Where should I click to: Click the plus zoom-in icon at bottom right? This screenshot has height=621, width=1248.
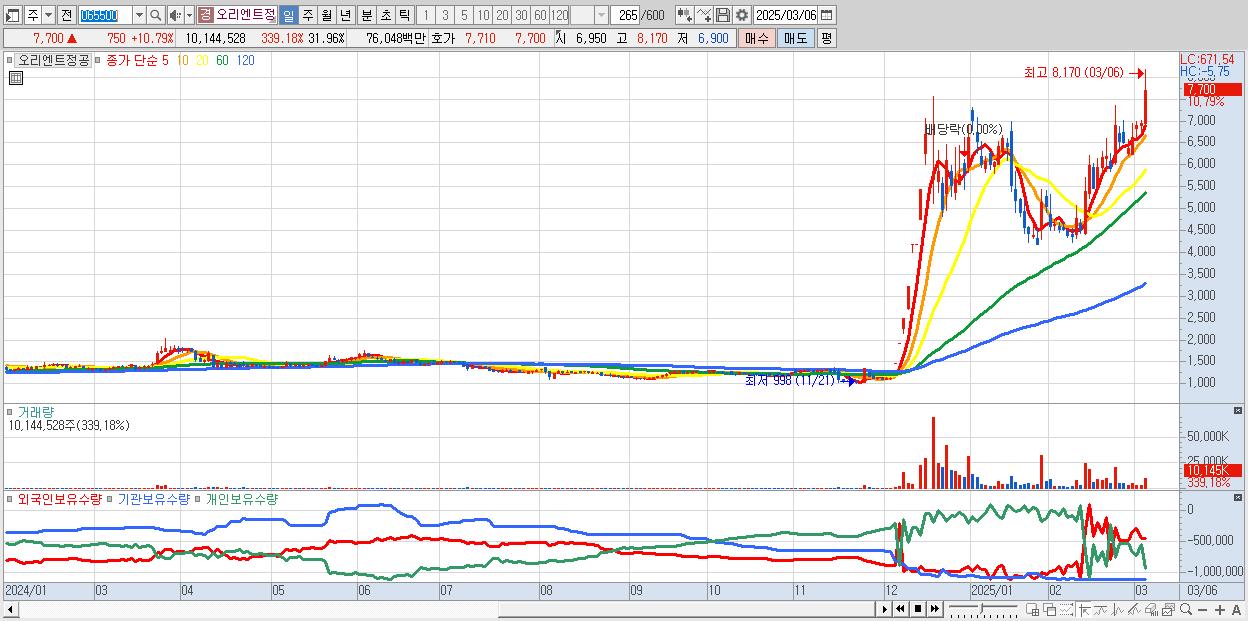coord(1220,610)
